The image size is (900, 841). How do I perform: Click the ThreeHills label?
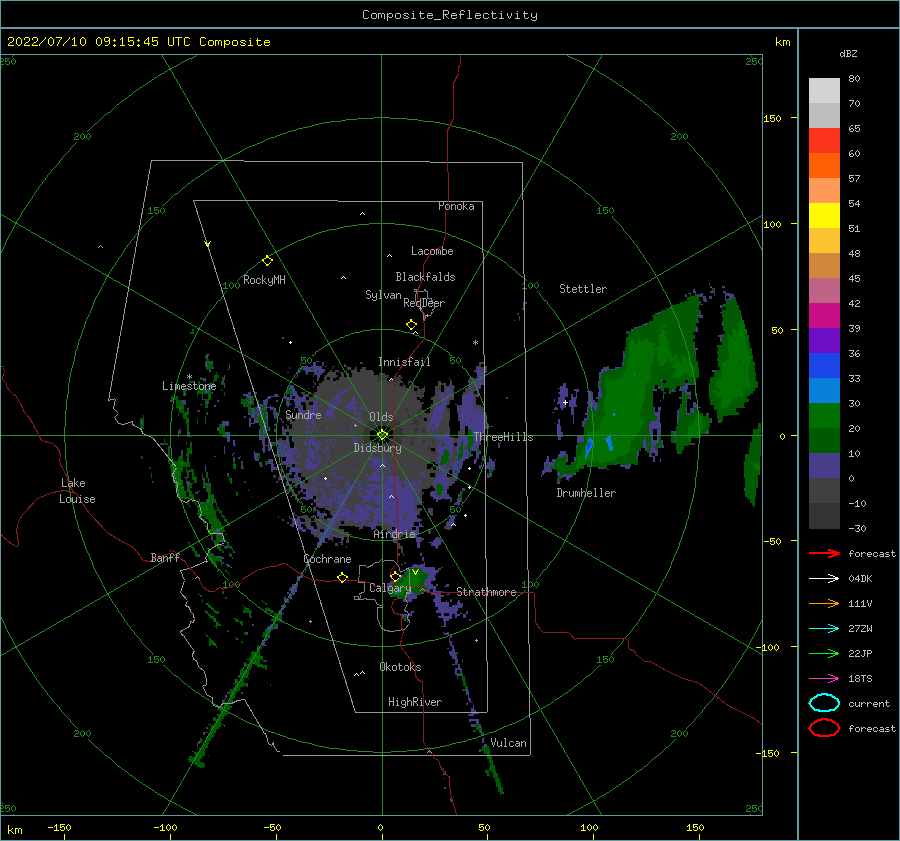(x=503, y=437)
